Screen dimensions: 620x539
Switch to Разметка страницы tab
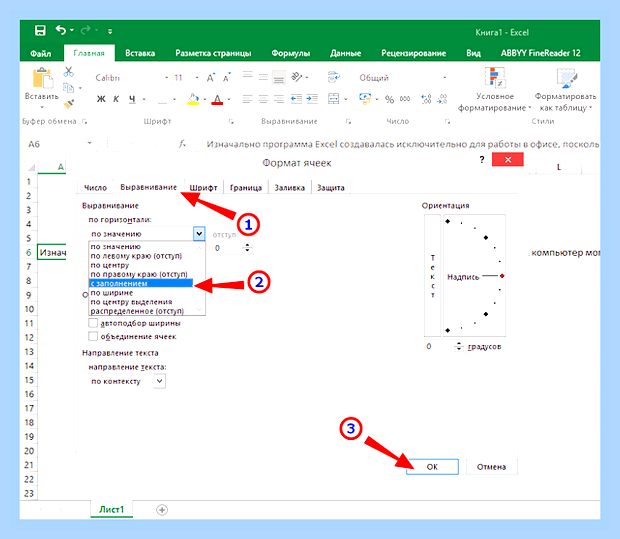213,53
